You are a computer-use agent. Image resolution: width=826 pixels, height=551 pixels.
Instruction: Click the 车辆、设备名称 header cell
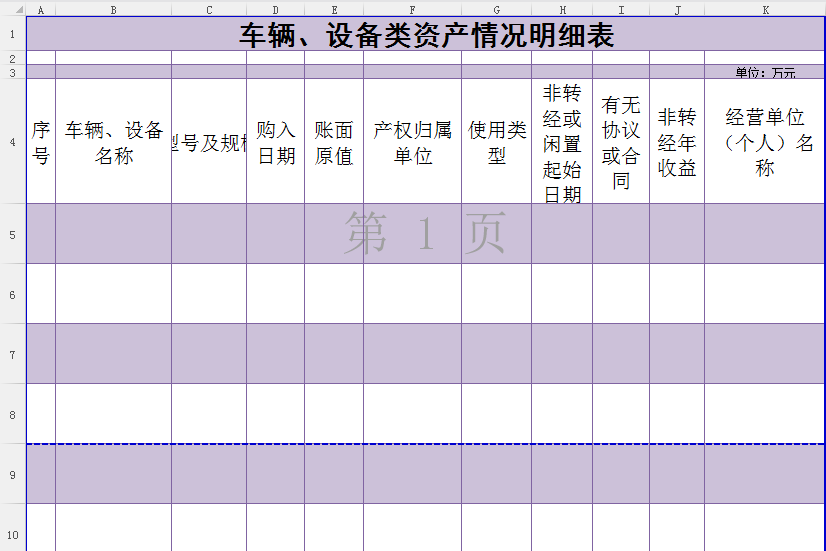[113, 142]
